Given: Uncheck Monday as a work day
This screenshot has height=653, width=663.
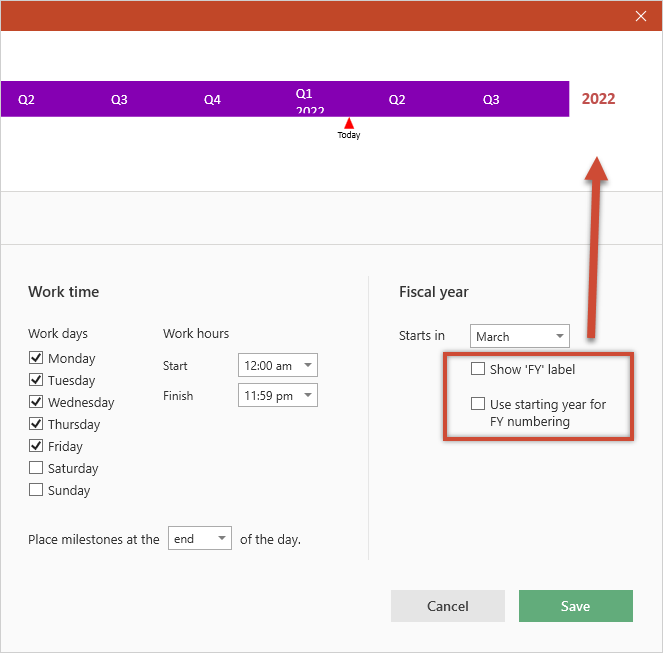Looking at the screenshot, I should point(36,358).
